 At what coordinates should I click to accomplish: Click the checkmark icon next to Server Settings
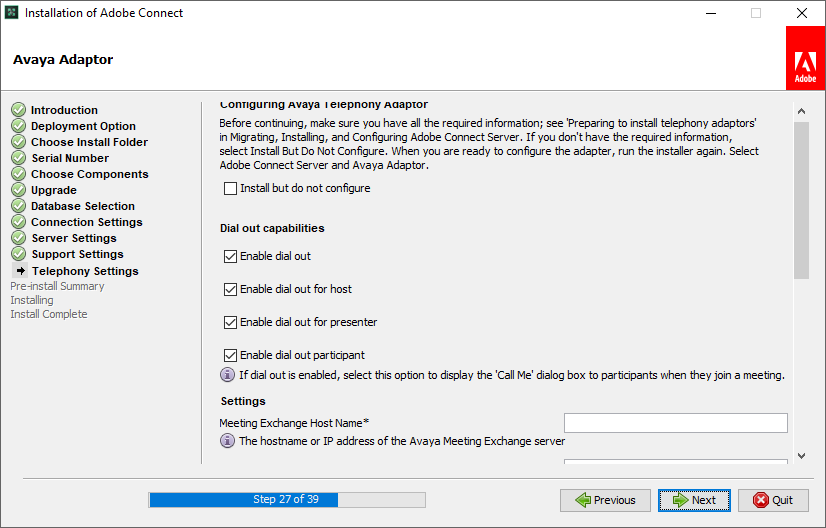pos(18,238)
